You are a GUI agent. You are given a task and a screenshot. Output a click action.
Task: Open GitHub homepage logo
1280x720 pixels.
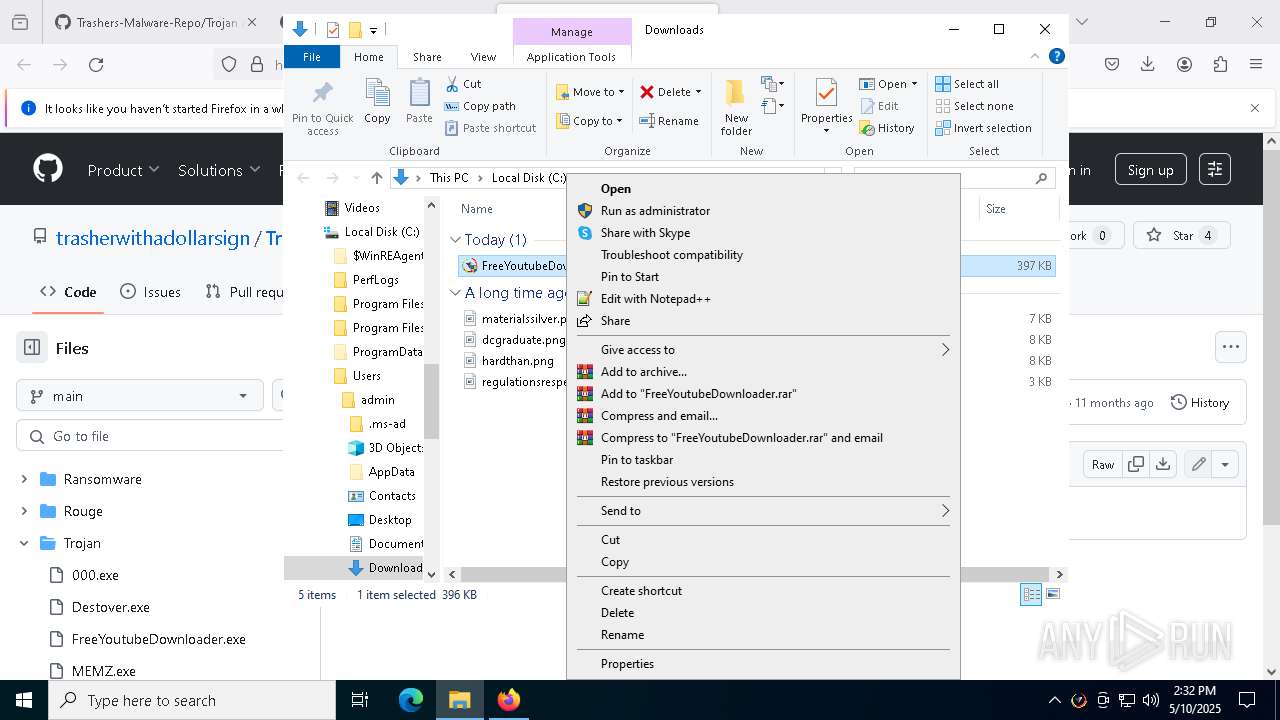[48, 169]
